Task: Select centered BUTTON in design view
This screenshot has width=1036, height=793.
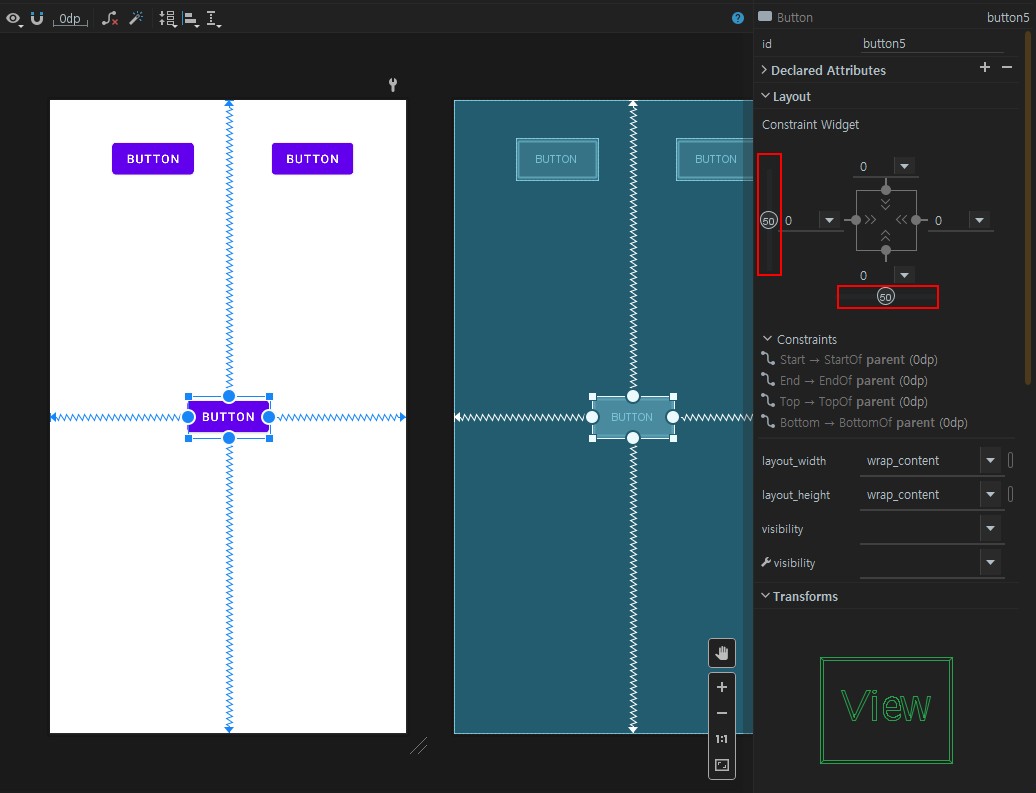Action: click(228, 417)
